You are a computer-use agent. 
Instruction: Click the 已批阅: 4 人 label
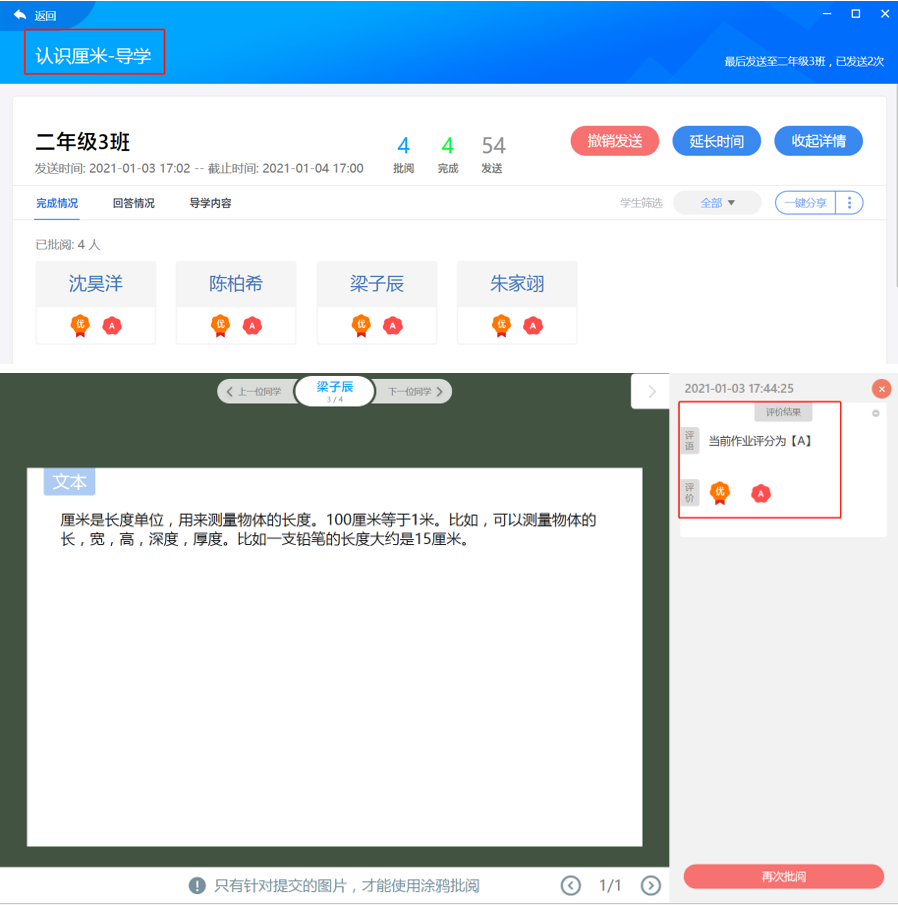pos(68,245)
